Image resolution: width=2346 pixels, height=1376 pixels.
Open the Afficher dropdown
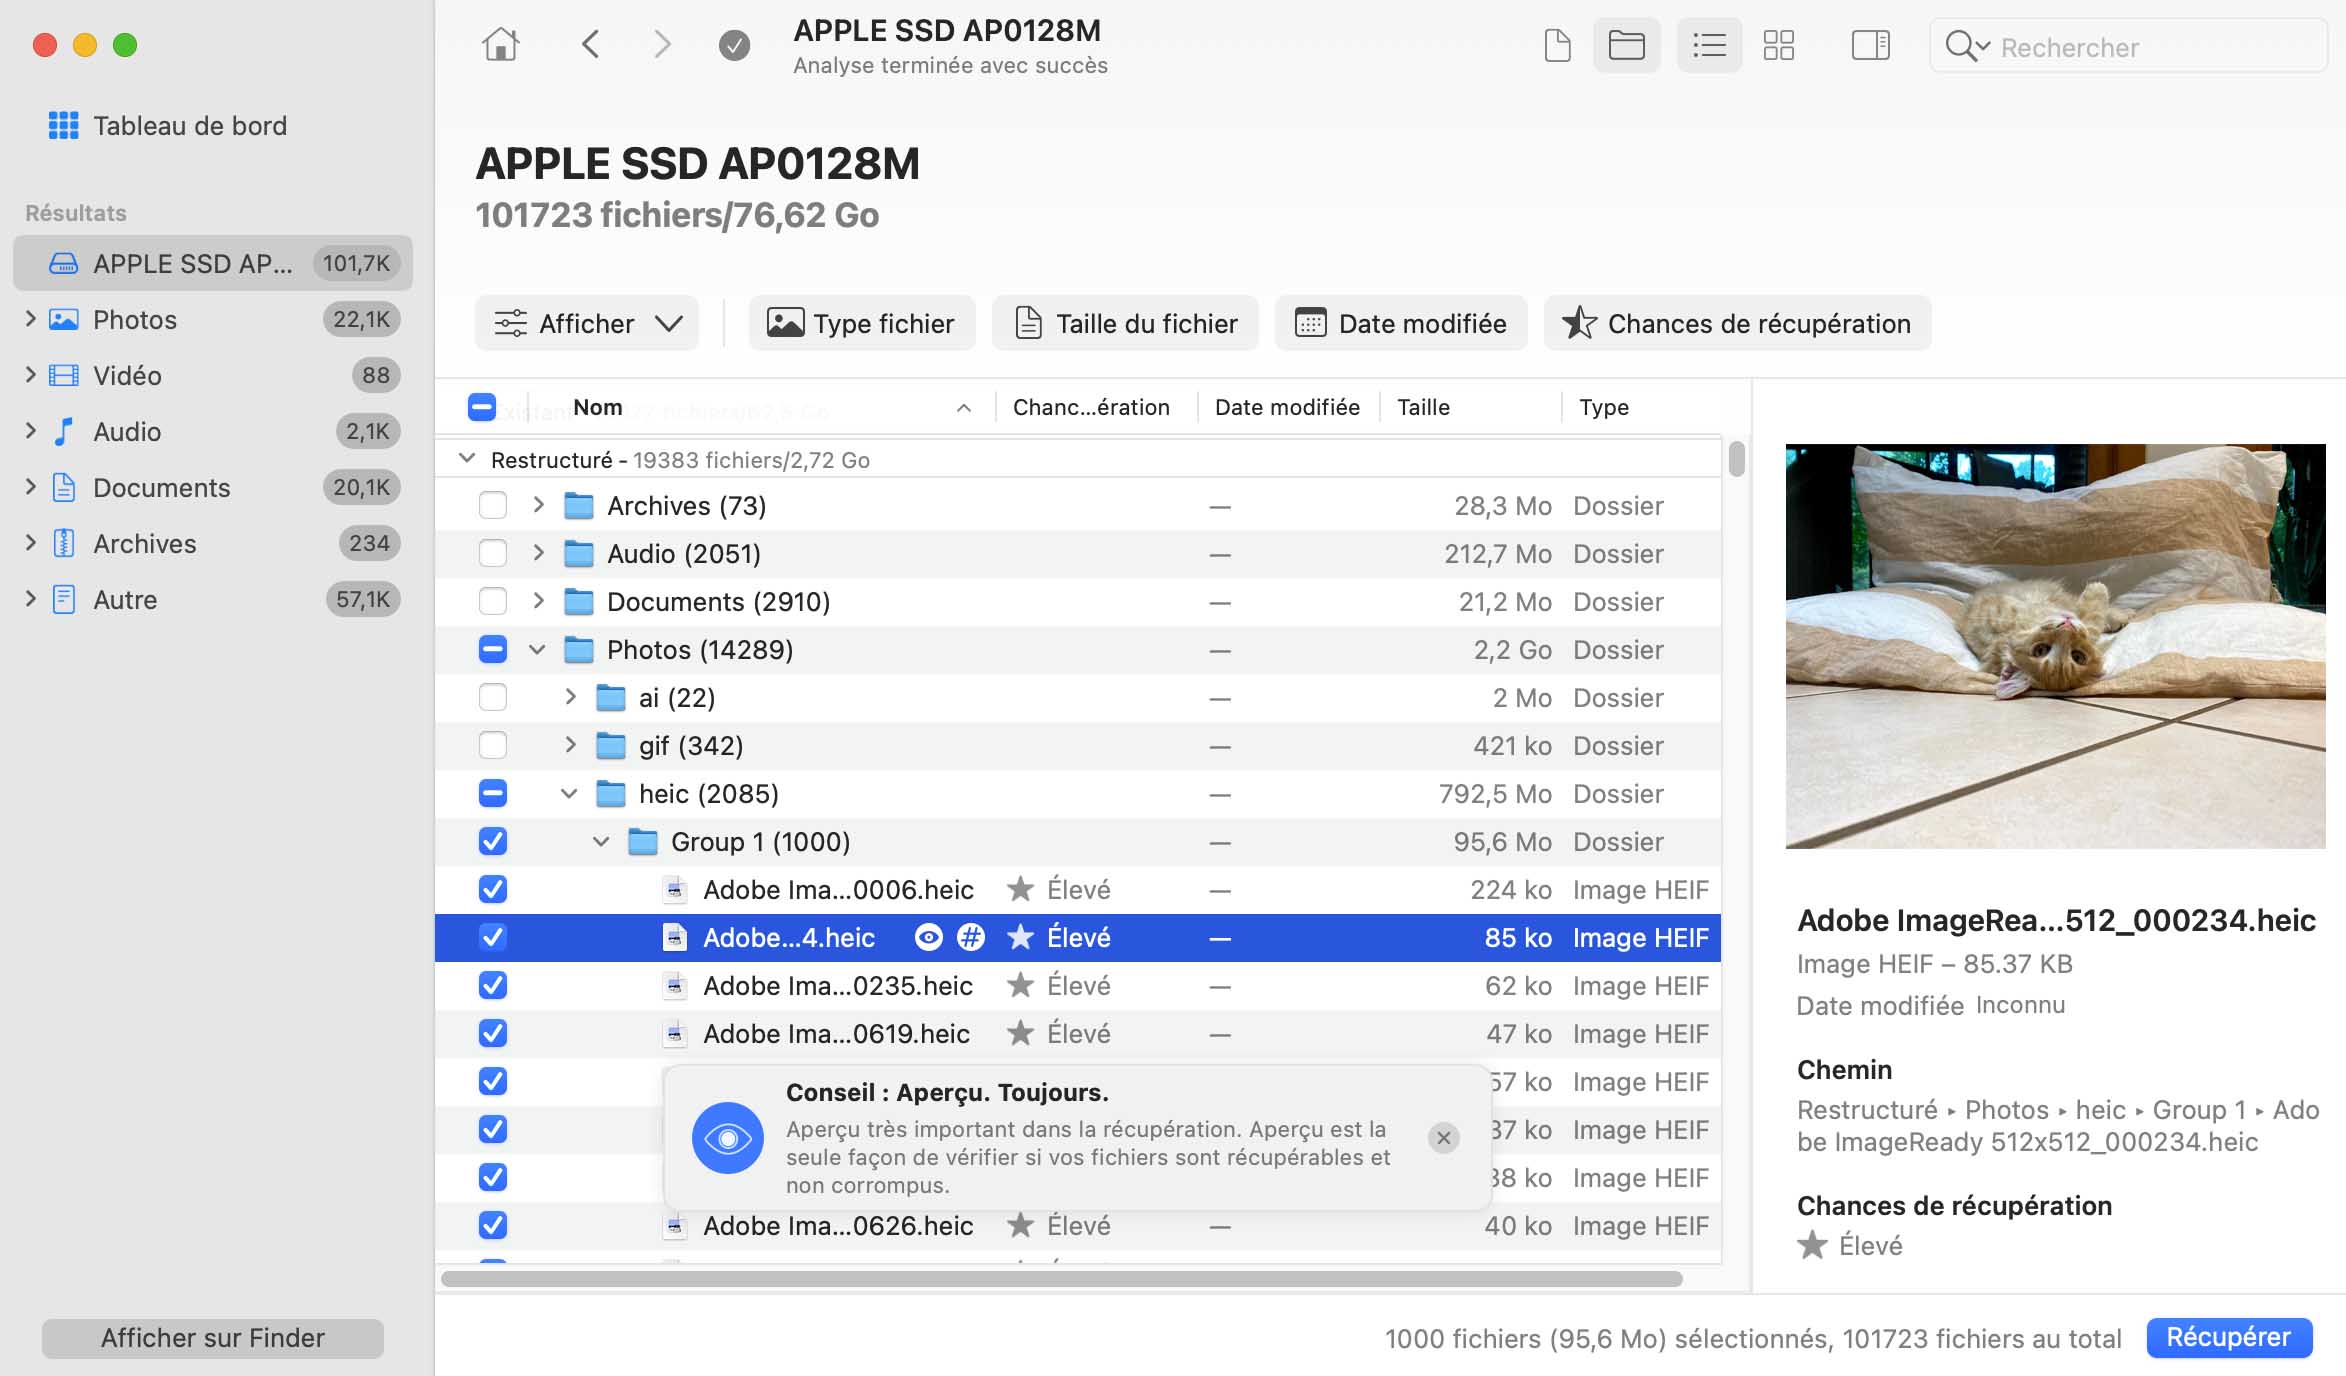pyautogui.click(x=587, y=324)
